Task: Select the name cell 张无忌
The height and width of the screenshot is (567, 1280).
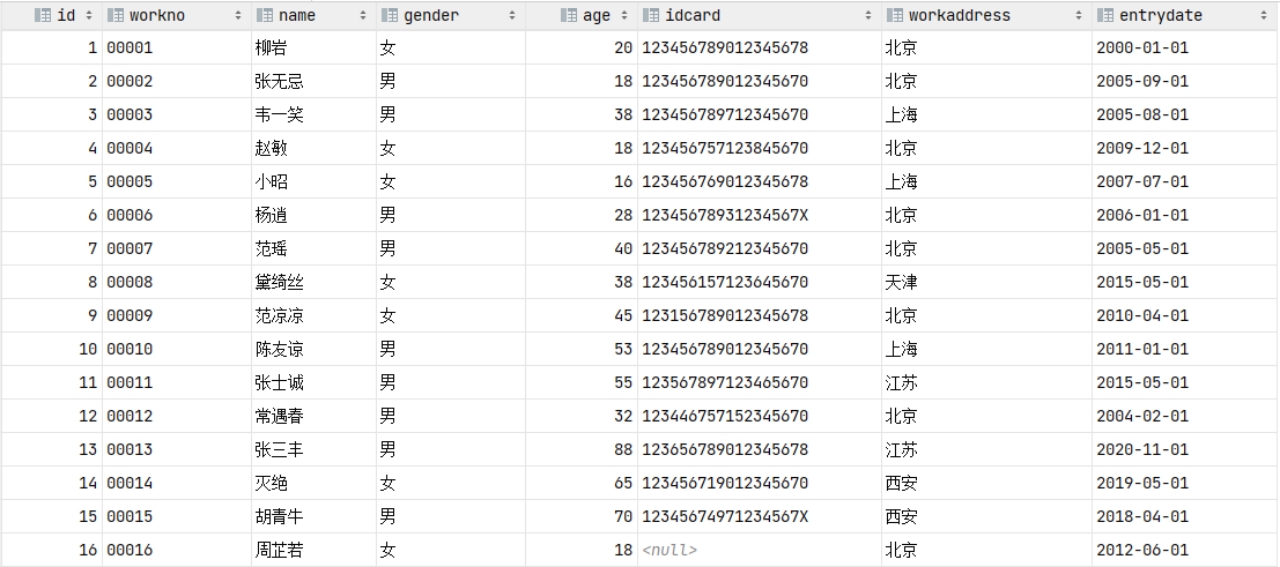Action: tap(272, 81)
